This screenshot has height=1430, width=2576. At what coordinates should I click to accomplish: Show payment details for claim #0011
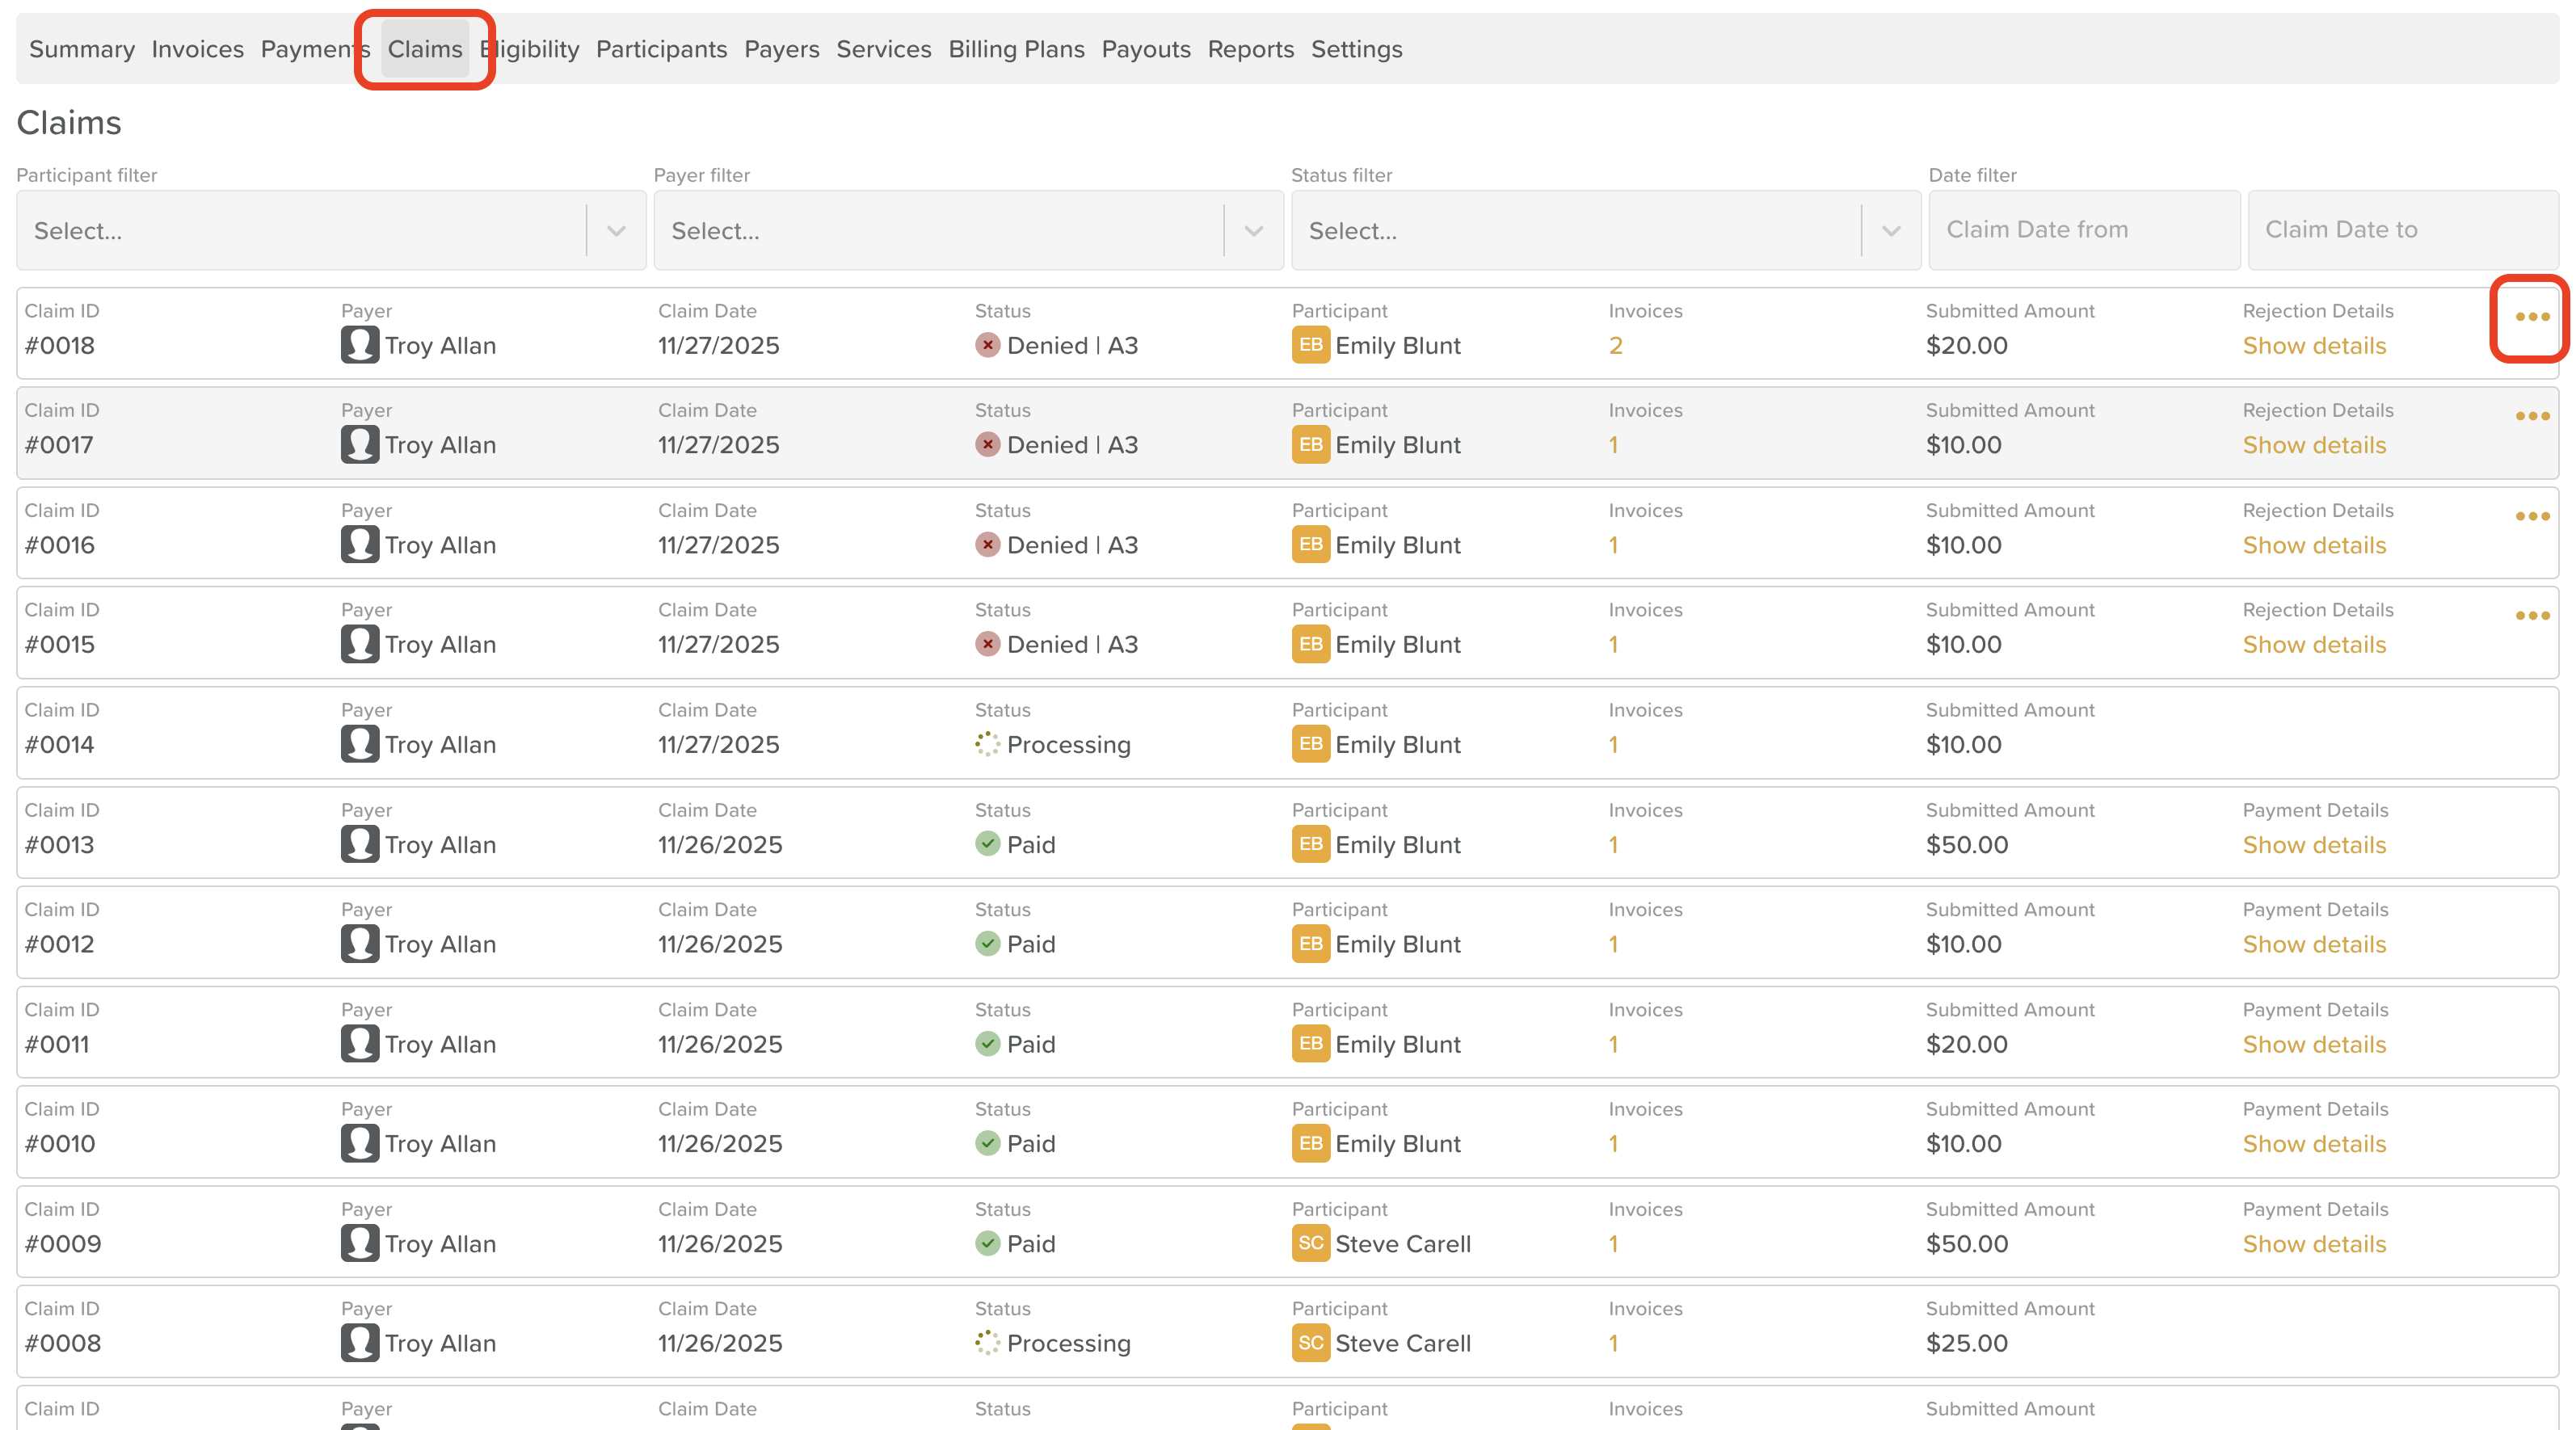pyautogui.click(x=2313, y=1044)
